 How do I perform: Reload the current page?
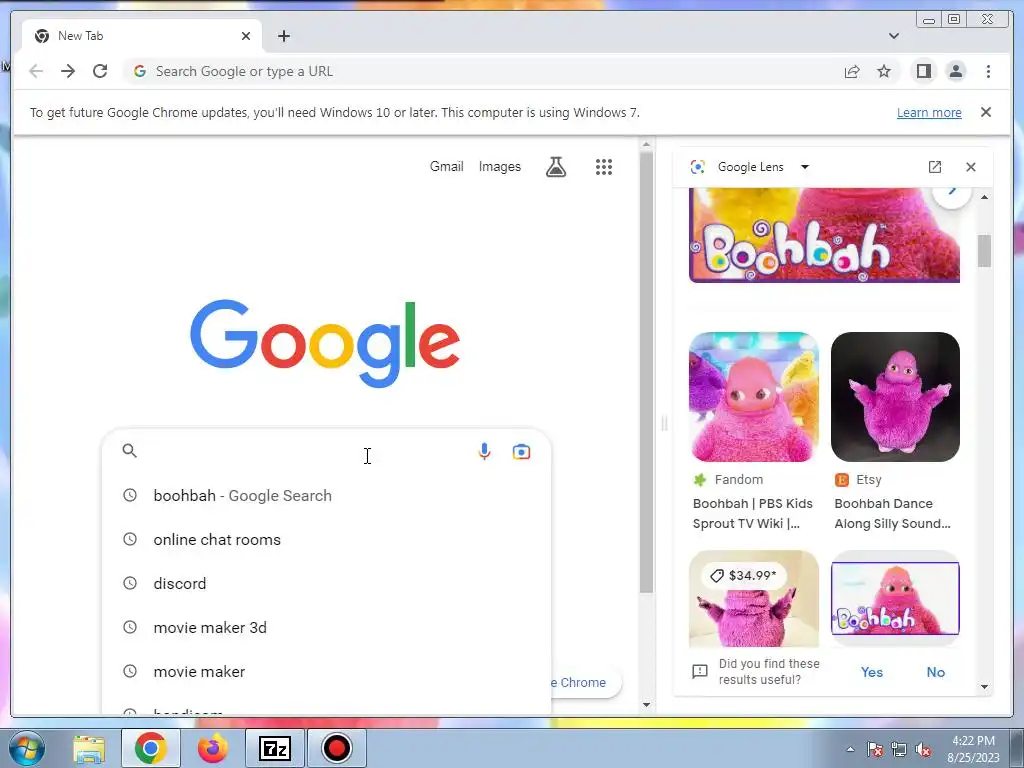click(100, 71)
